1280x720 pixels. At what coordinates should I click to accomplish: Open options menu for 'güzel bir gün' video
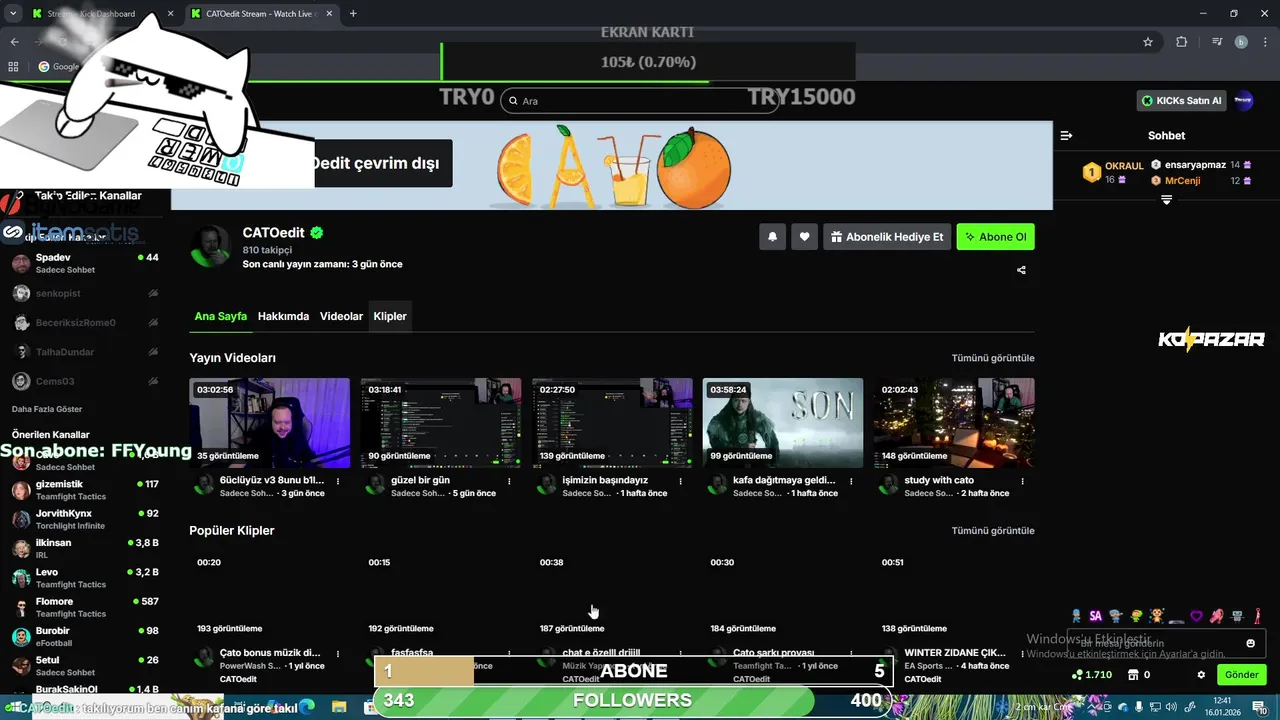509,481
